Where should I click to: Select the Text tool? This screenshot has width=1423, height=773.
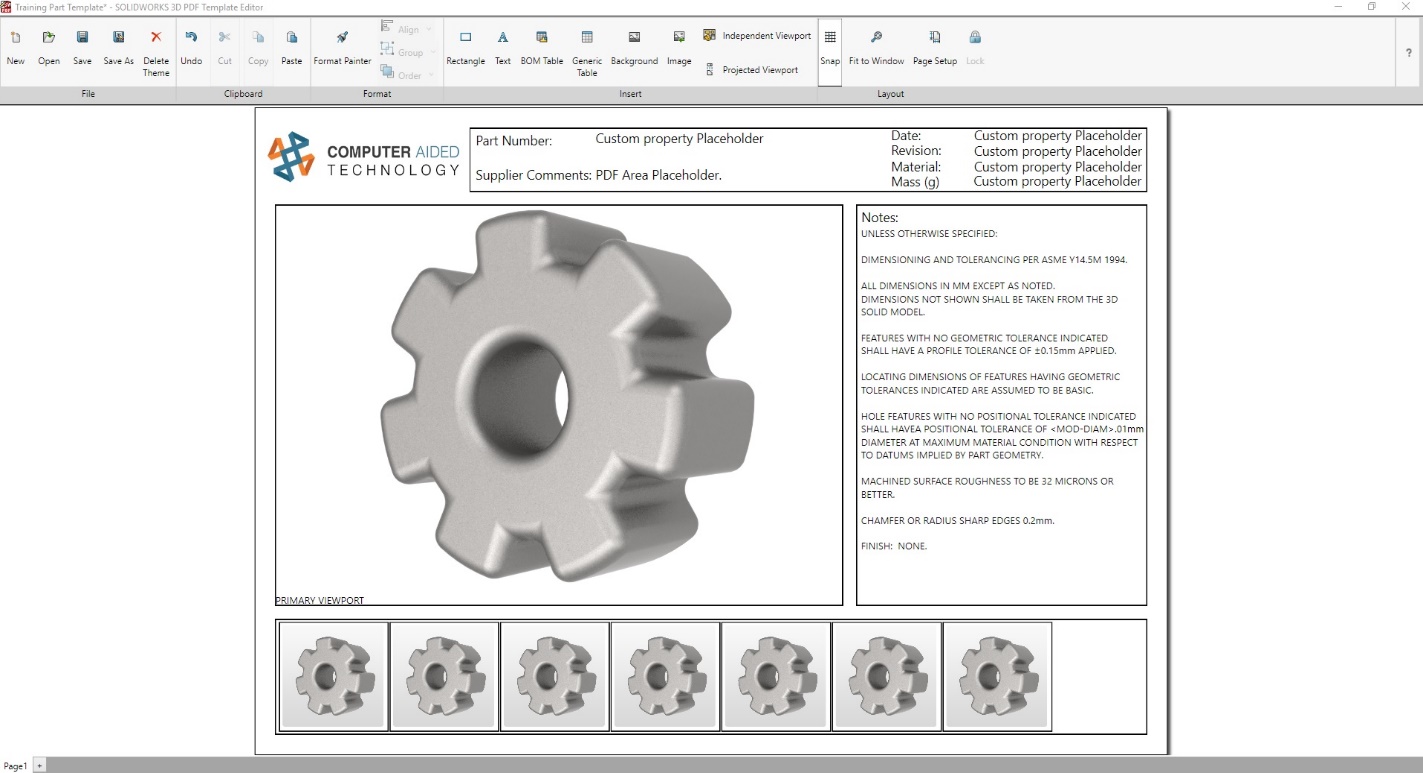pos(502,47)
